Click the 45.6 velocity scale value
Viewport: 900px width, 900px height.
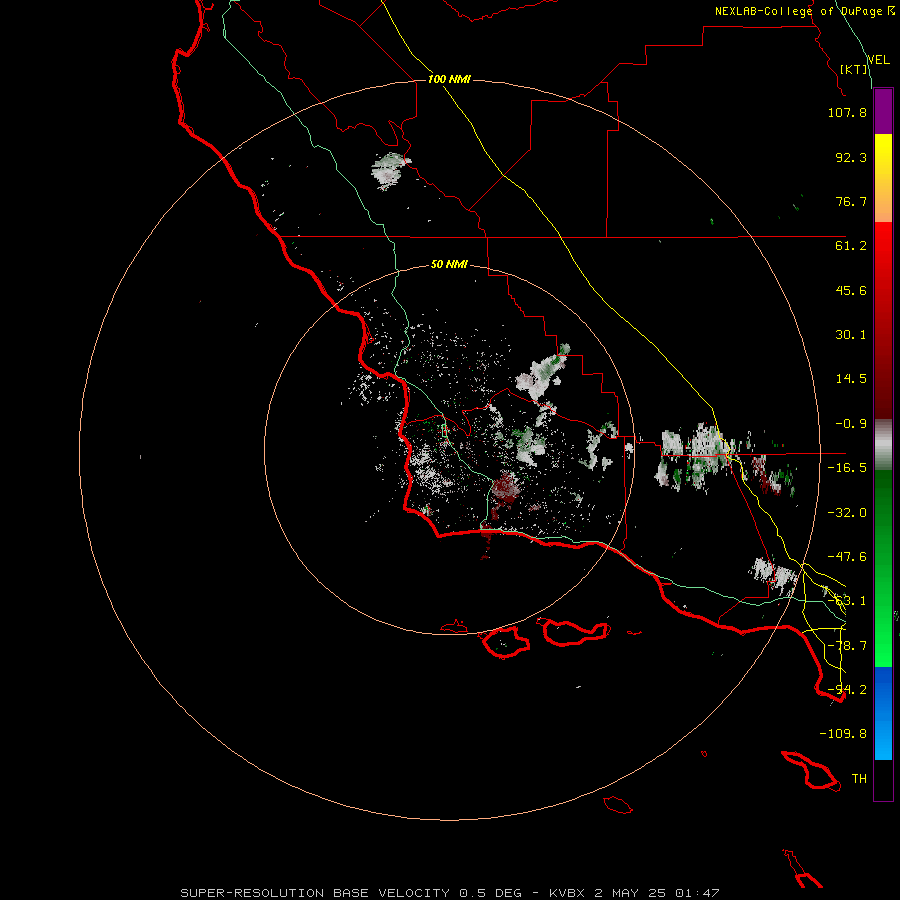(851, 290)
